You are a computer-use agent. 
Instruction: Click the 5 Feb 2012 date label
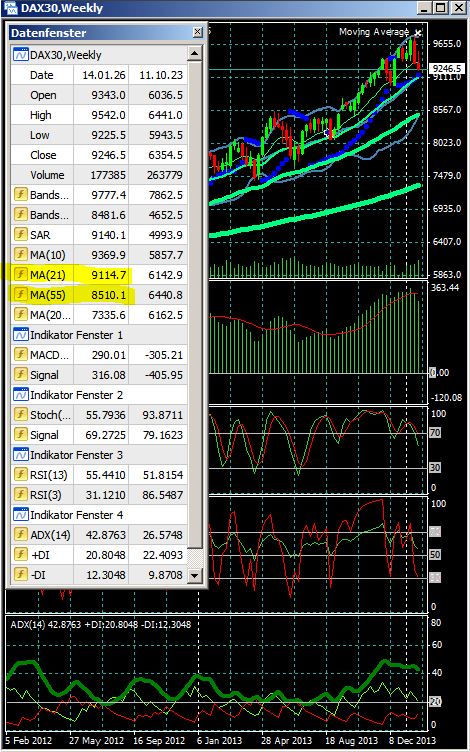(29, 740)
